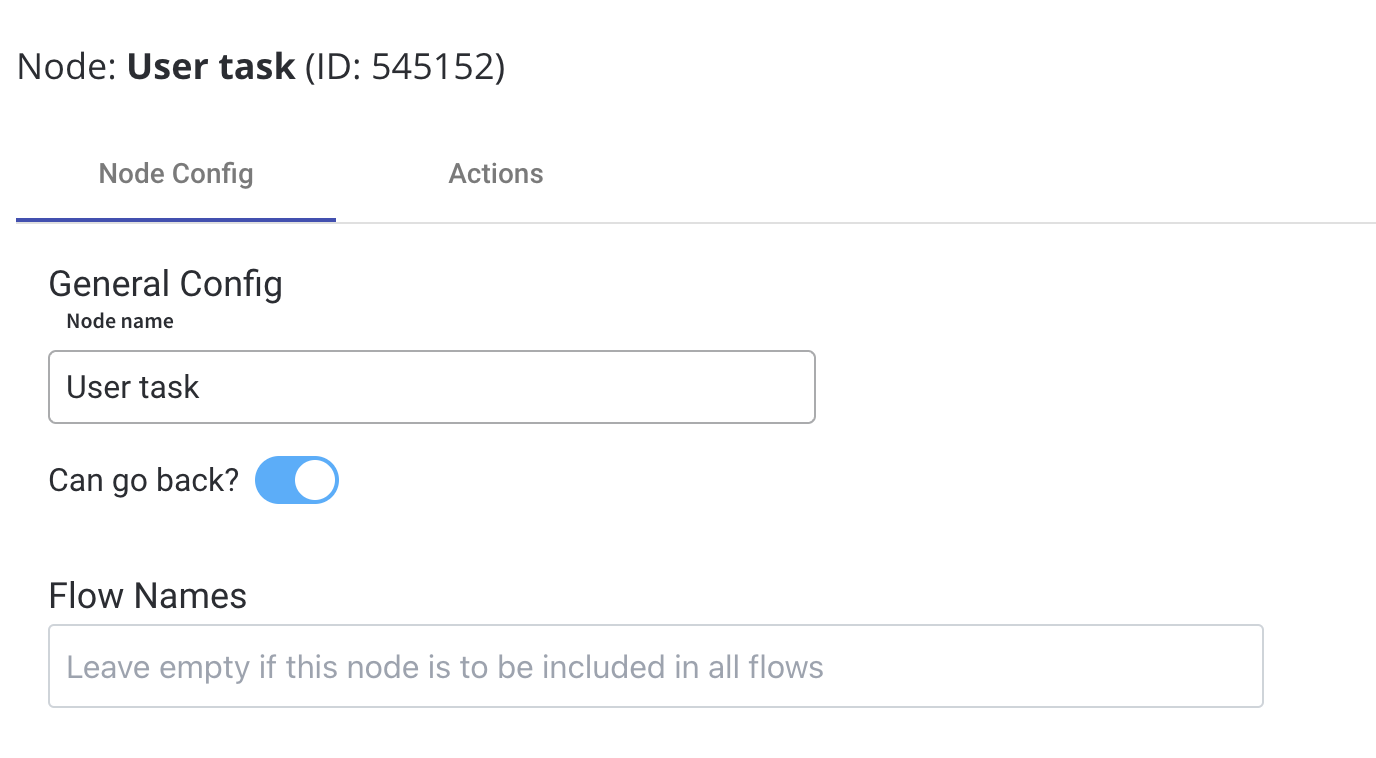Click the "Node:" prefix in the header
Screen dimensions: 1376x758
coord(67,67)
